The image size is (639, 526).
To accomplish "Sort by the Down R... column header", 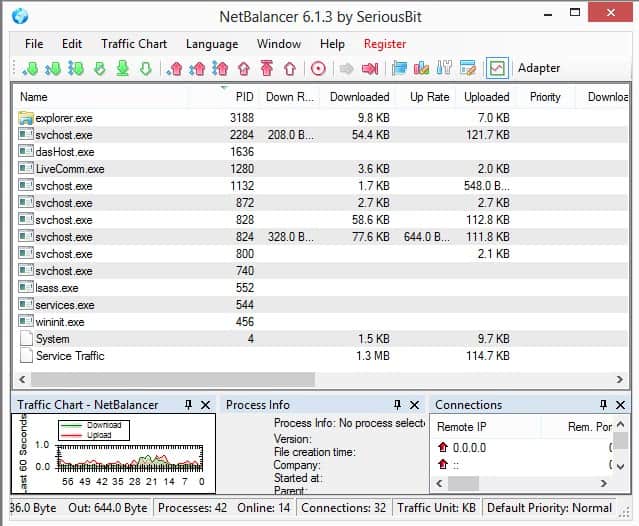I will point(290,97).
